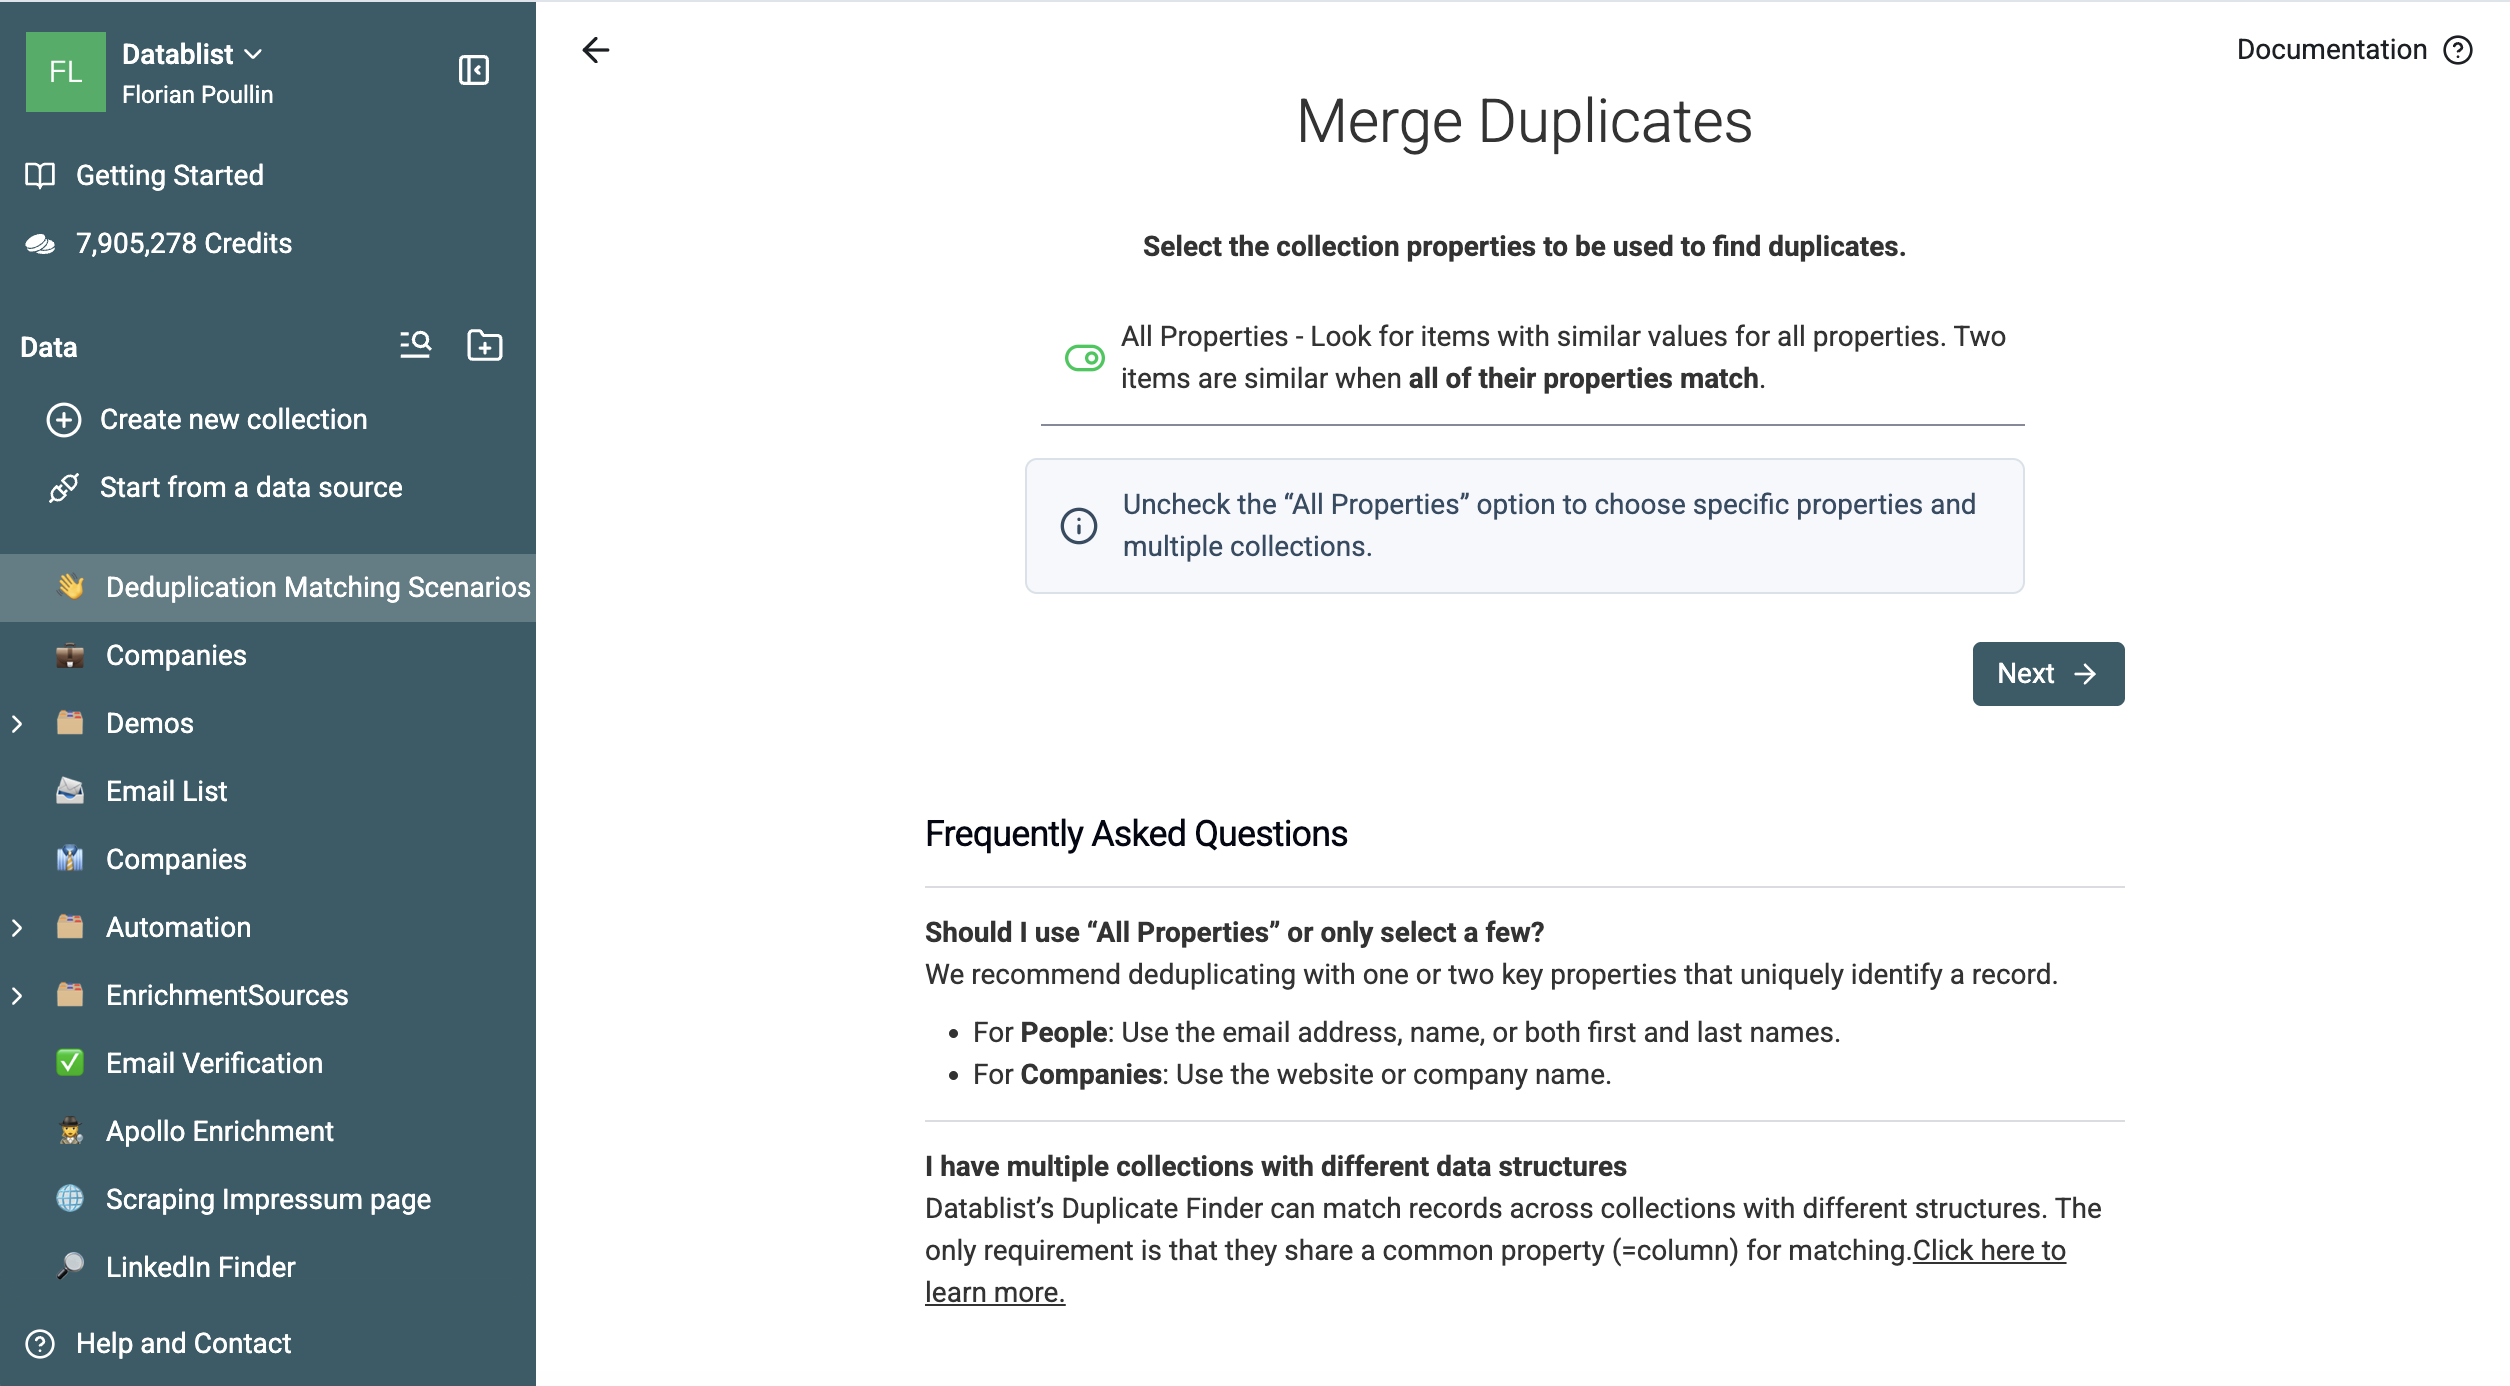Screen dimensions: 2510x1386
Task: Click the new folder icon
Action: [485, 345]
